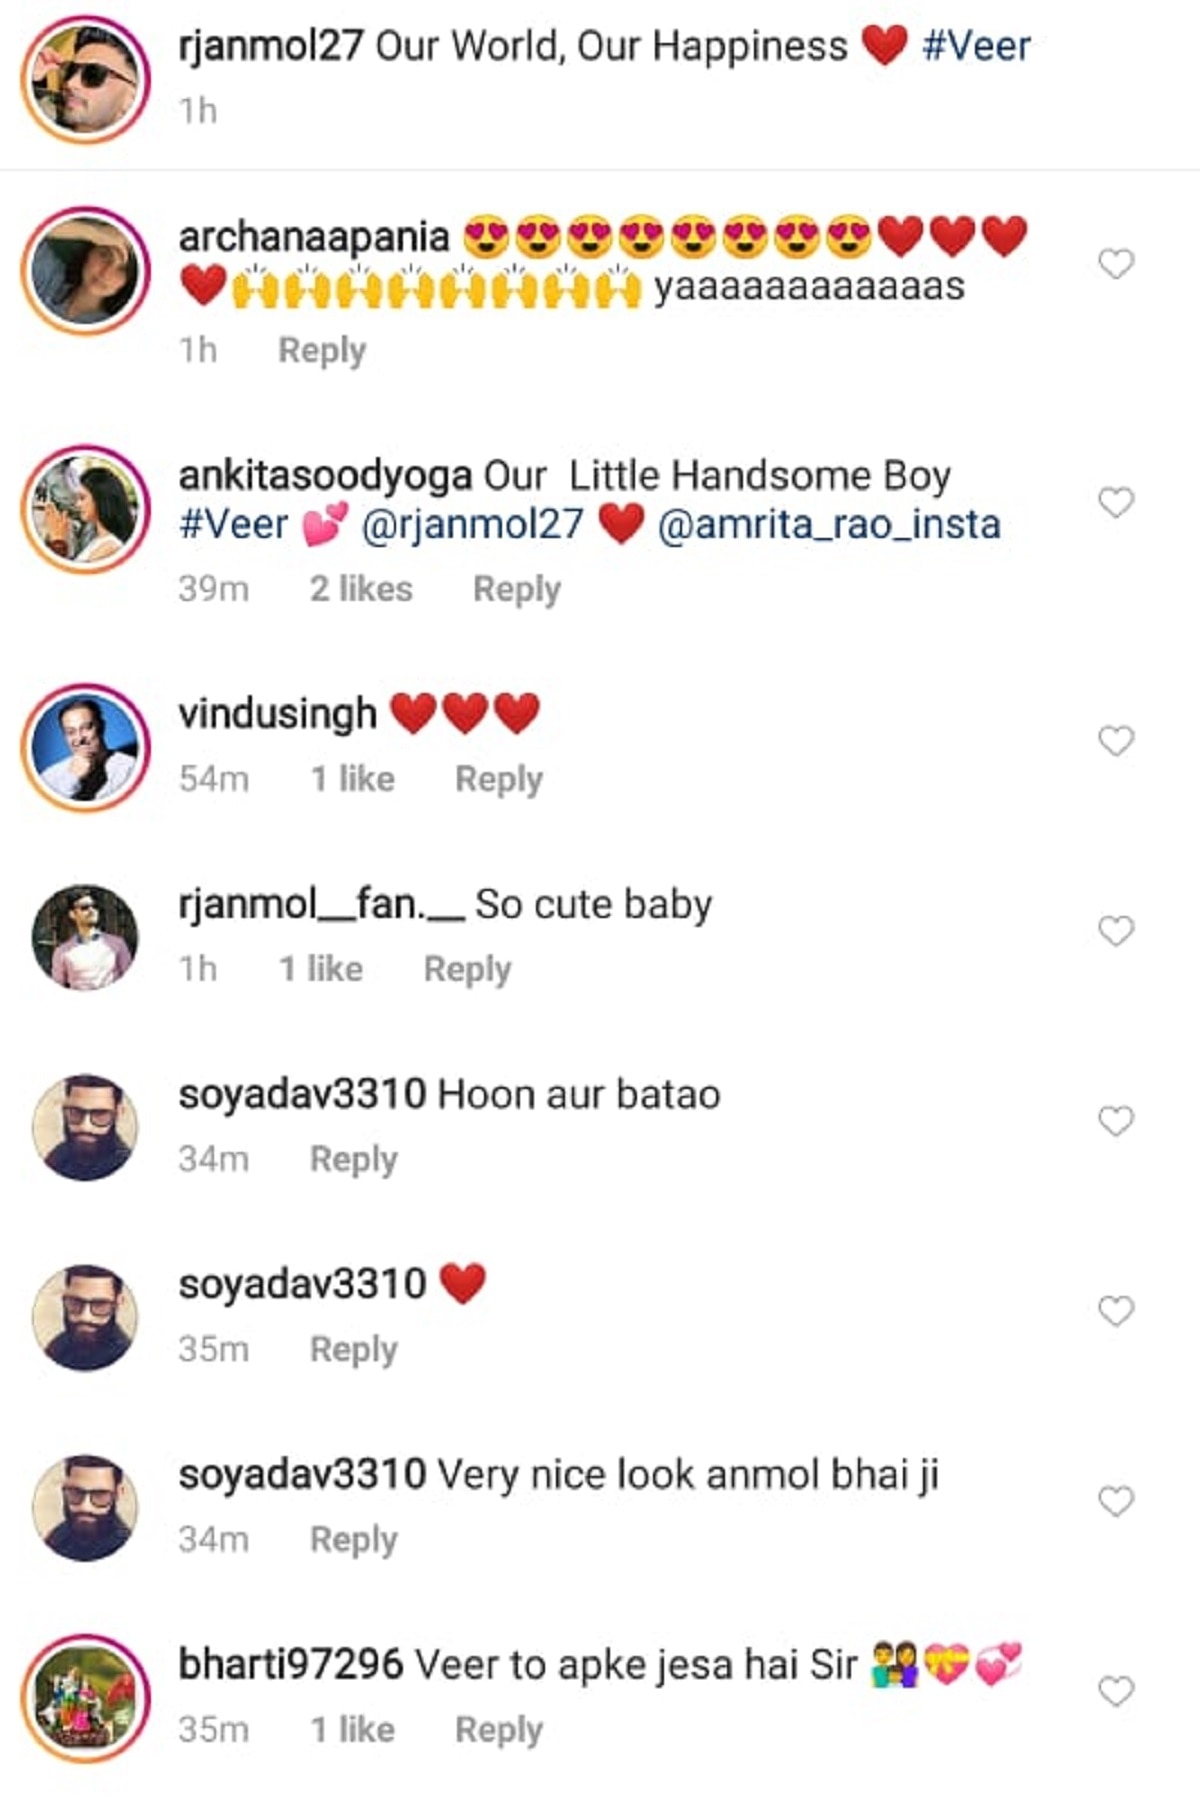Screen dimensions: 1200x1807
Task: Like archanaapania's comment with the heart
Action: pyautogui.click(x=1115, y=264)
